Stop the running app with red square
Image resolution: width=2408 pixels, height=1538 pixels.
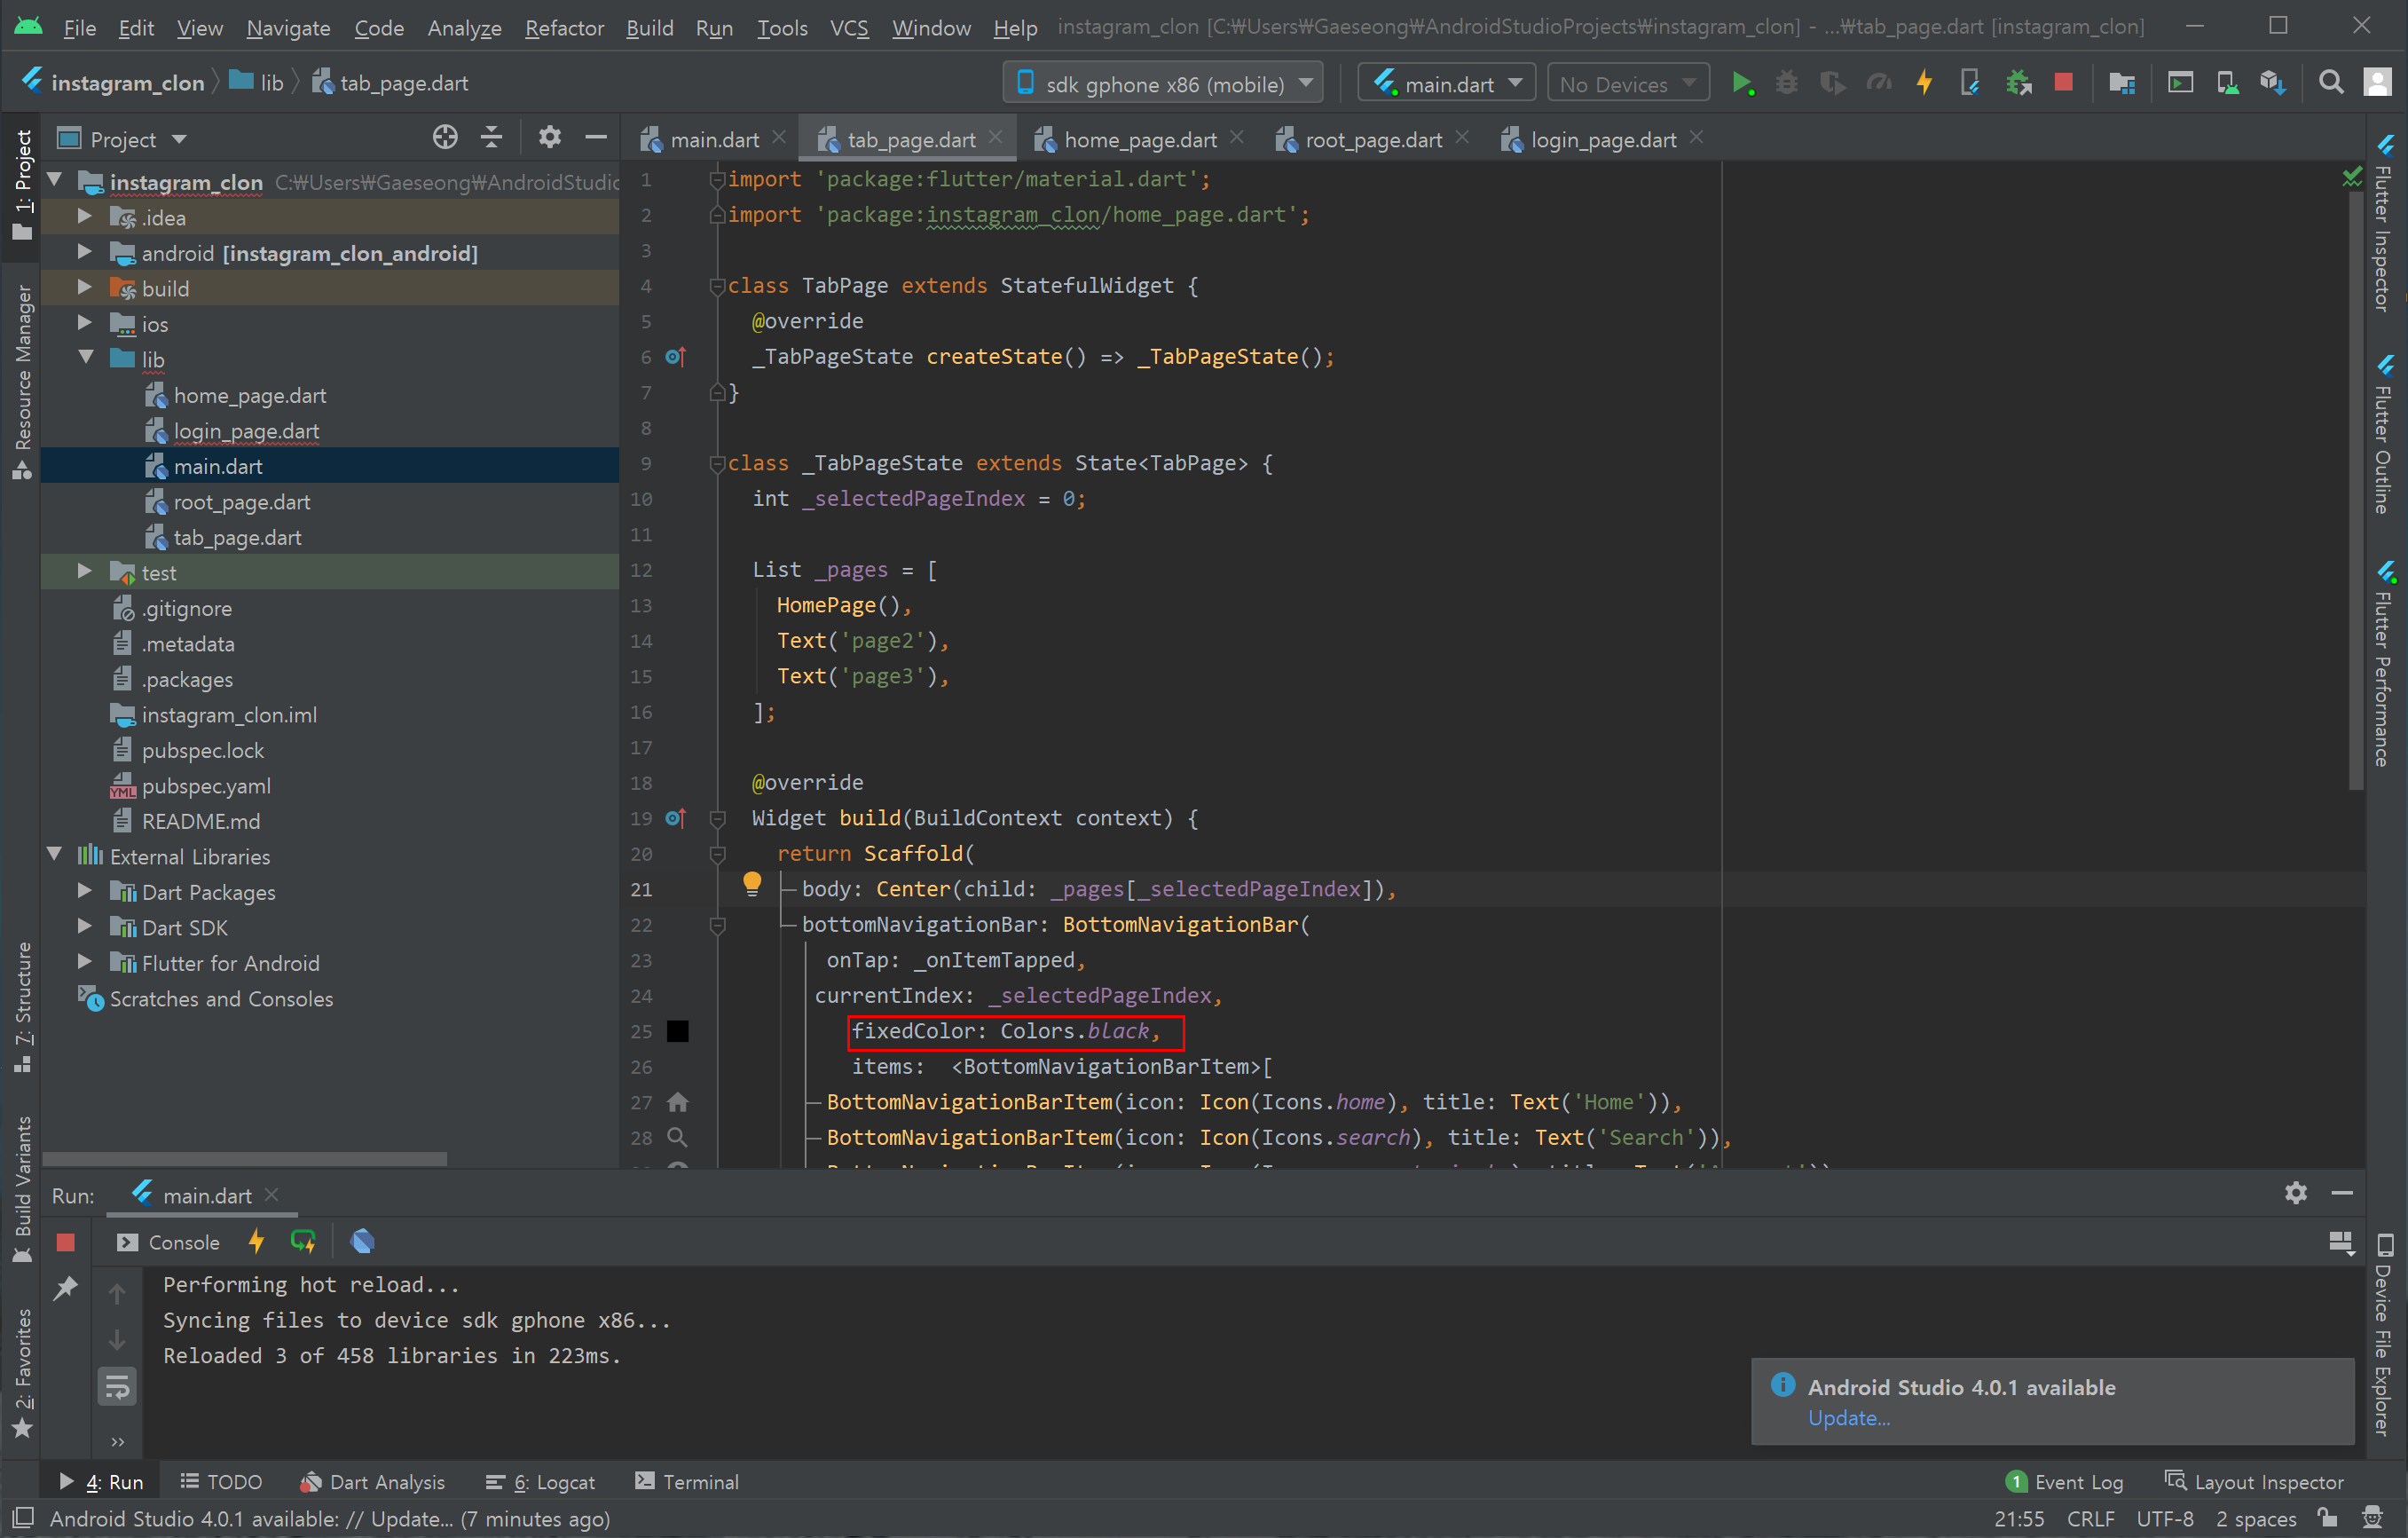[2063, 83]
